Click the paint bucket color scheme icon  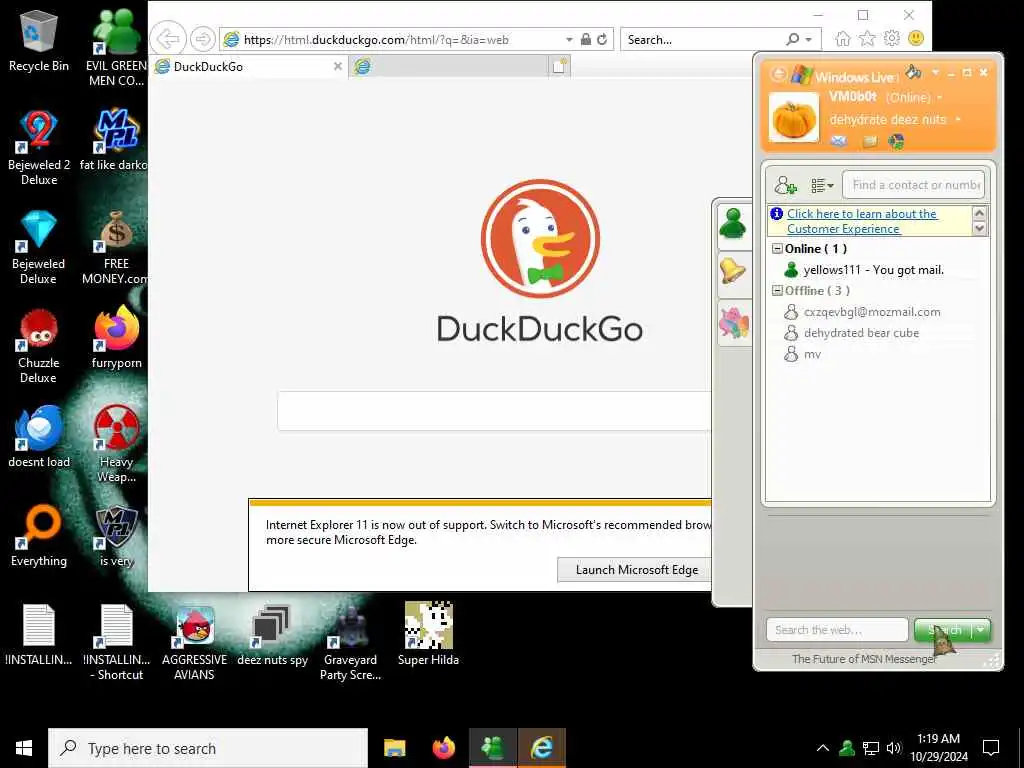coord(913,72)
